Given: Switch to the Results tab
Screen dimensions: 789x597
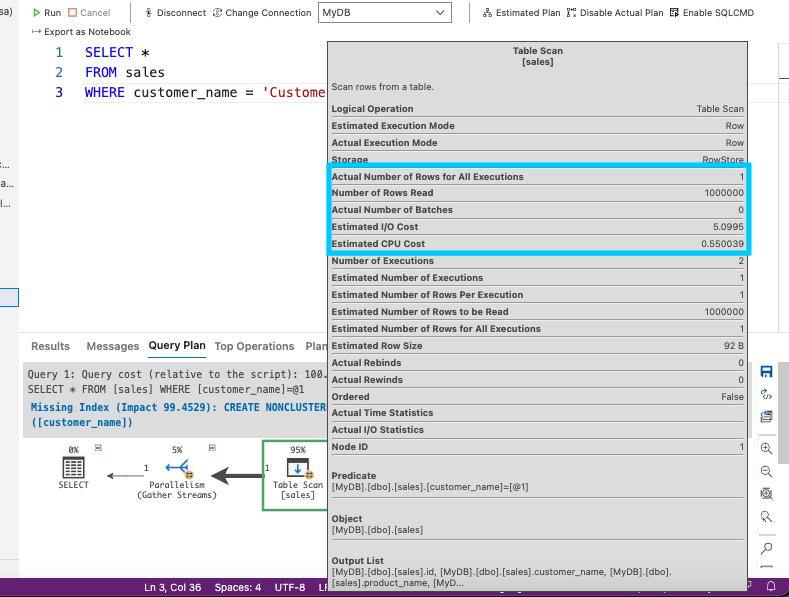Looking at the screenshot, I should click(x=50, y=346).
